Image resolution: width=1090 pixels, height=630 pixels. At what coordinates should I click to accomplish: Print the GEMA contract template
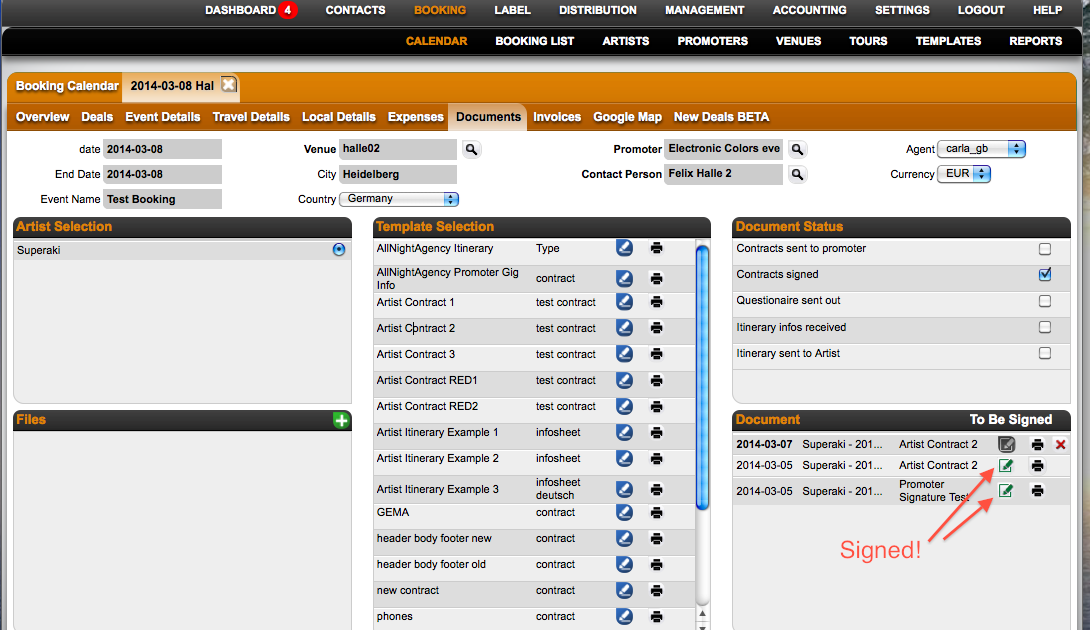[656, 512]
